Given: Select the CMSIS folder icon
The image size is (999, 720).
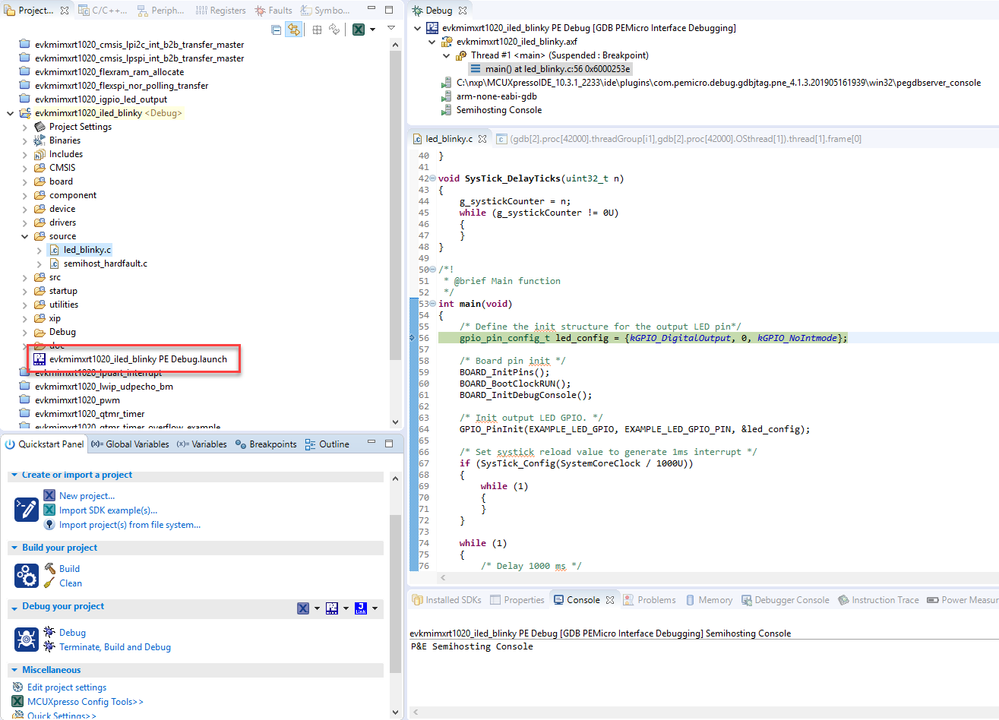Looking at the screenshot, I should [40, 168].
